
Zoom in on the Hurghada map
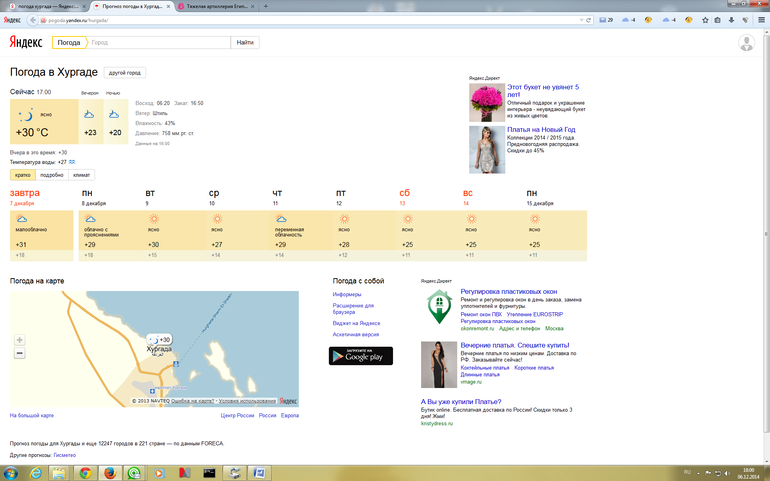pos(20,340)
